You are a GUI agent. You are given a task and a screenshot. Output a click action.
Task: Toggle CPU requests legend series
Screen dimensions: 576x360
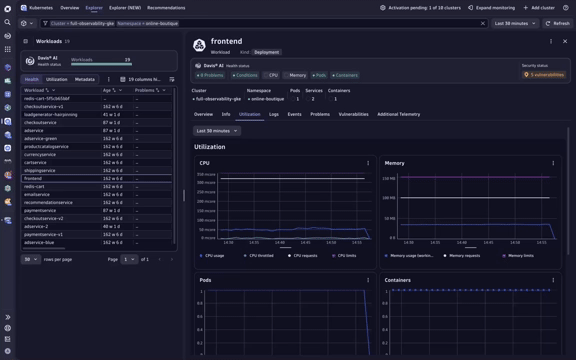click(x=303, y=256)
